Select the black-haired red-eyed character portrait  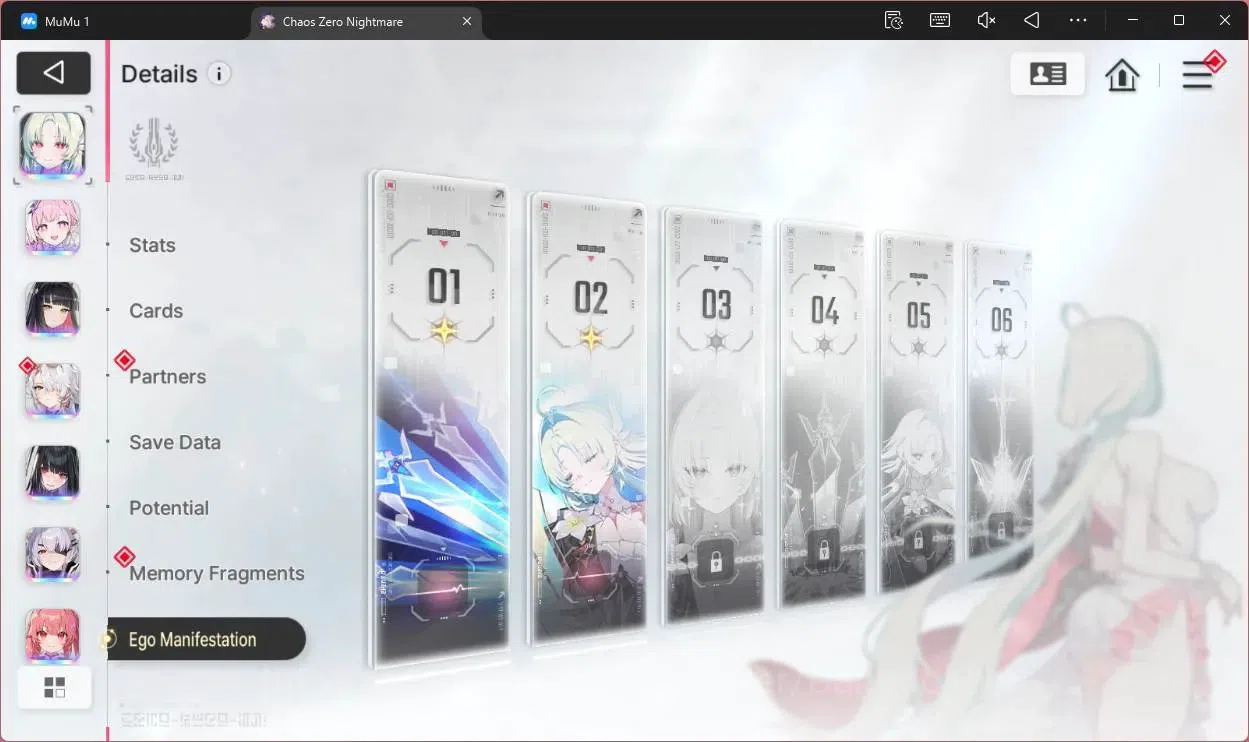pyautogui.click(x=53, y=473)
